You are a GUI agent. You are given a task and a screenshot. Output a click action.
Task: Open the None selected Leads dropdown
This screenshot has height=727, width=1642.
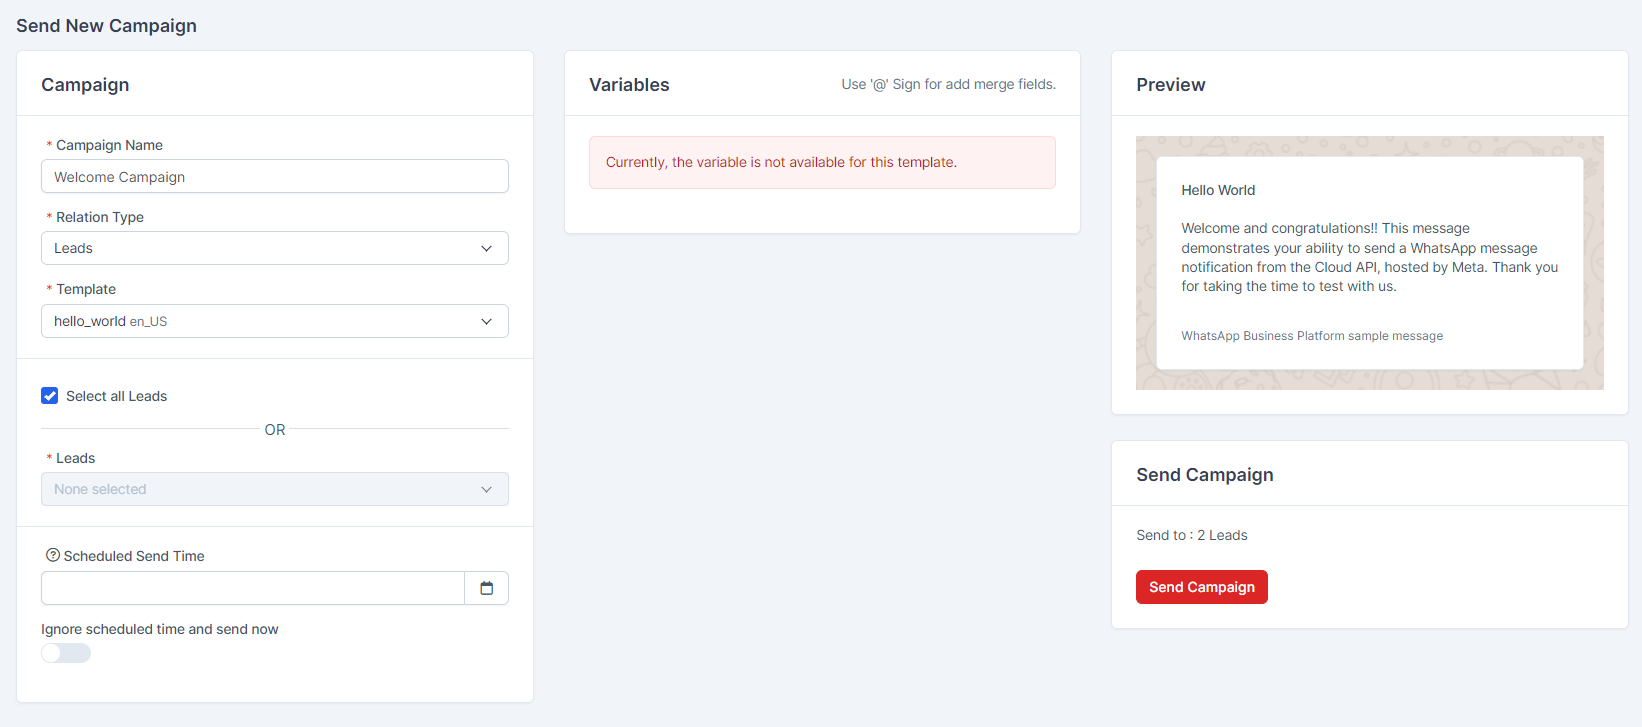point(260,489)
